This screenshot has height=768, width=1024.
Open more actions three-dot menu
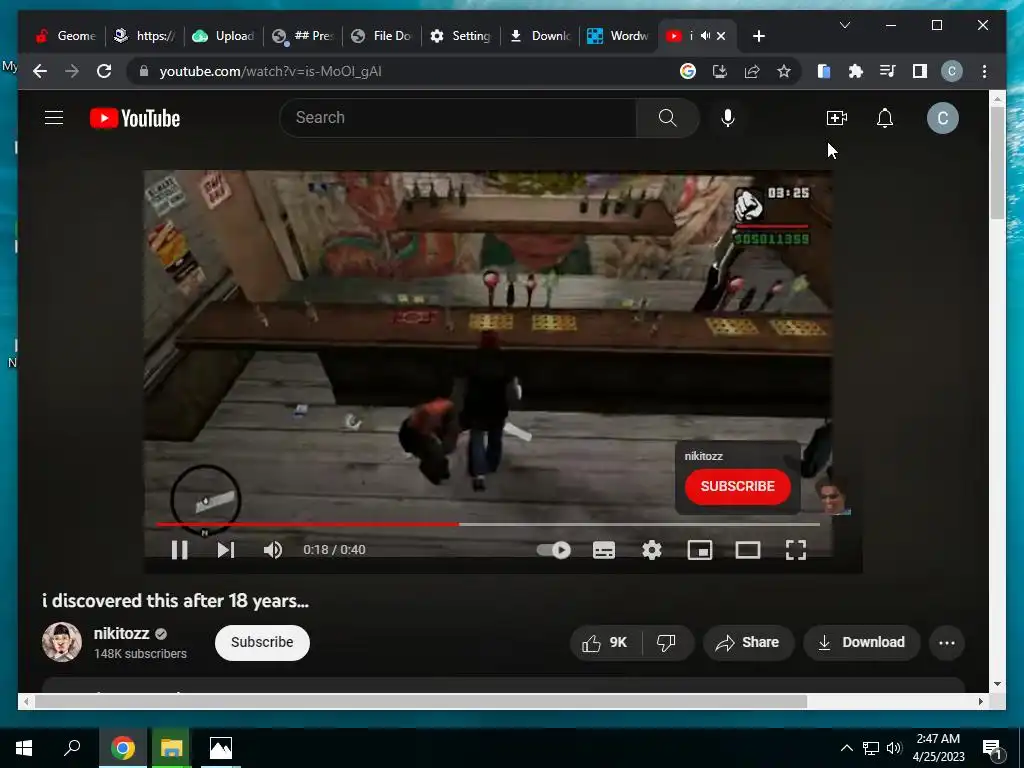tap(946, 643)
